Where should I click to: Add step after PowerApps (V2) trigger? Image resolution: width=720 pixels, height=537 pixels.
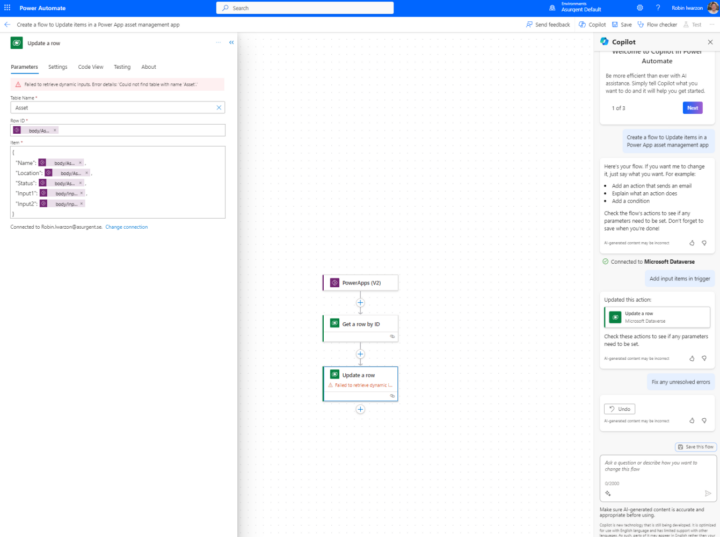(x=360, y=303)
